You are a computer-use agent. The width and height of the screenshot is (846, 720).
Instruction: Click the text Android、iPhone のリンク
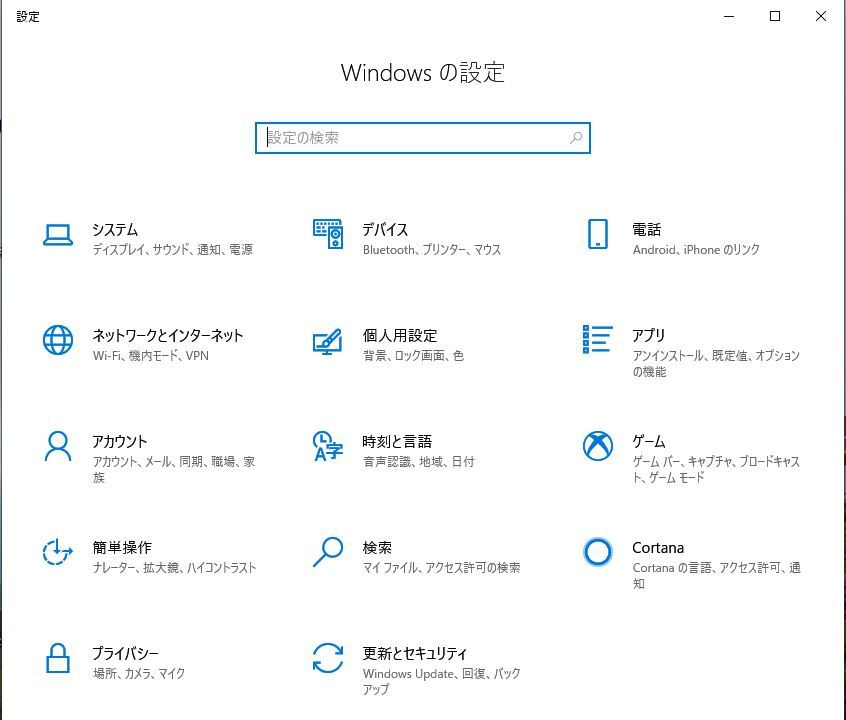tap(696, 249)
